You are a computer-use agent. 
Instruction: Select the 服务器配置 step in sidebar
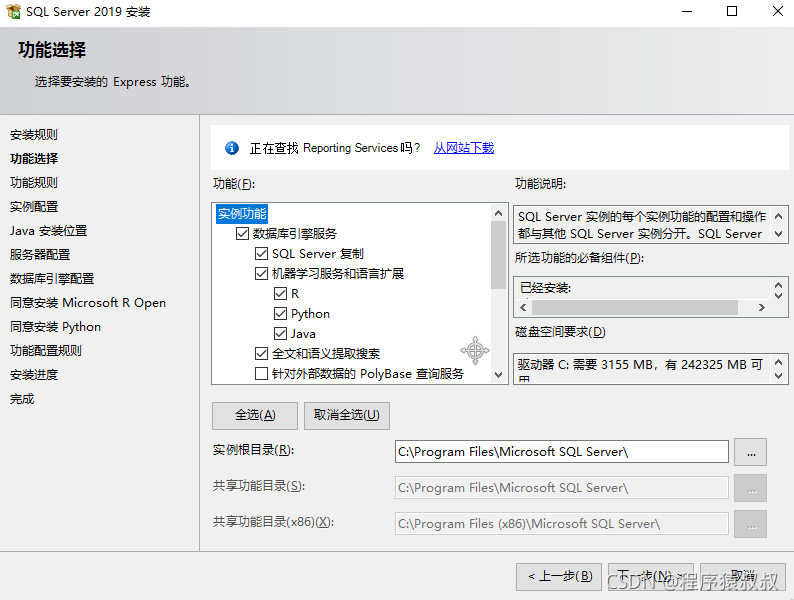point(39,254)
